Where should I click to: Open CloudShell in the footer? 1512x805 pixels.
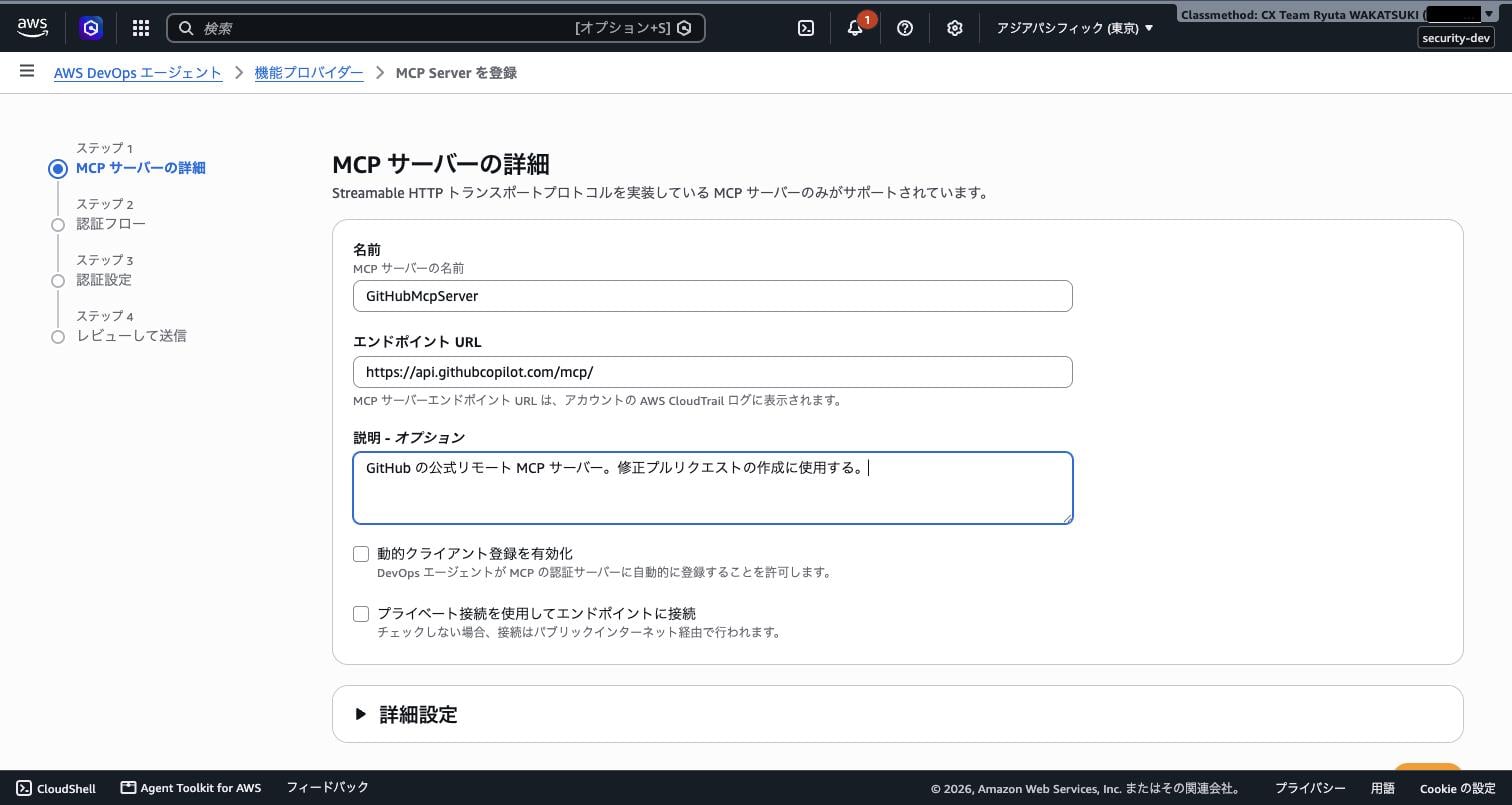click(x=56, y=788)
